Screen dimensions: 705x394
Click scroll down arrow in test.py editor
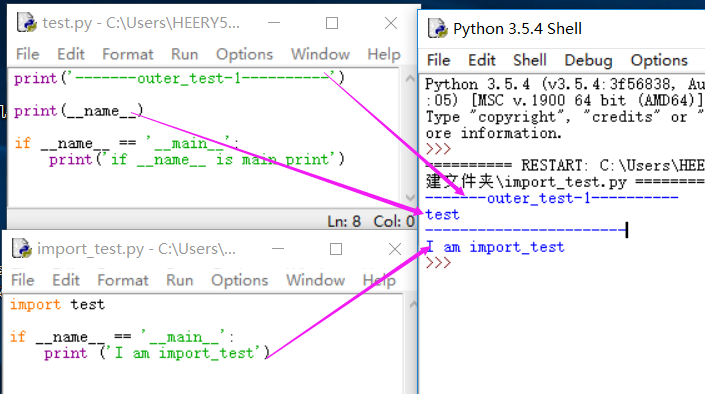pyautogui.click(x=410, y=197)
